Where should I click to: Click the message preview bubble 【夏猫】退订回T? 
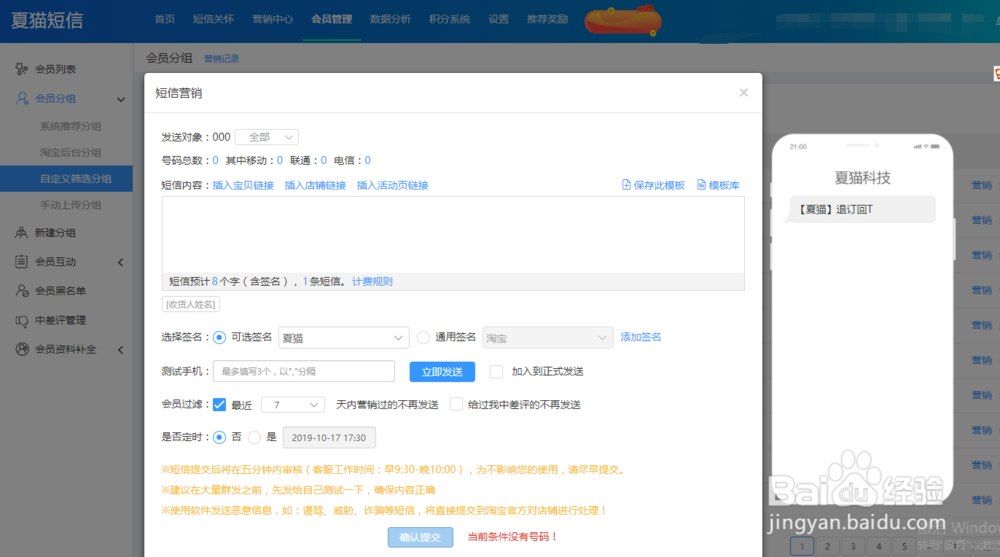point(862,209)
